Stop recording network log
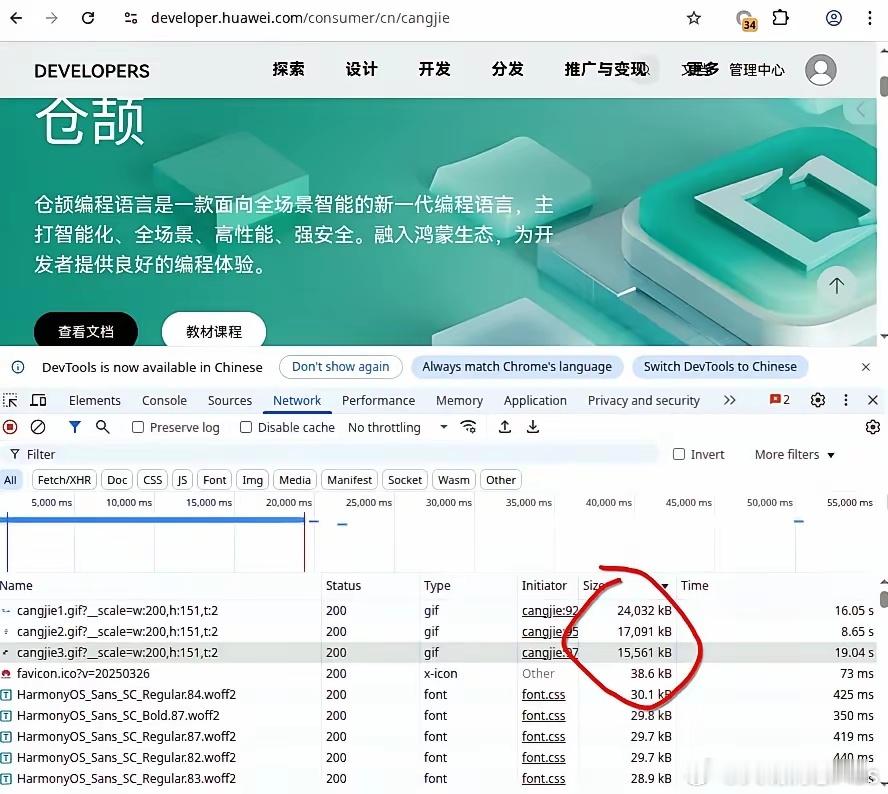 point(10,427)
